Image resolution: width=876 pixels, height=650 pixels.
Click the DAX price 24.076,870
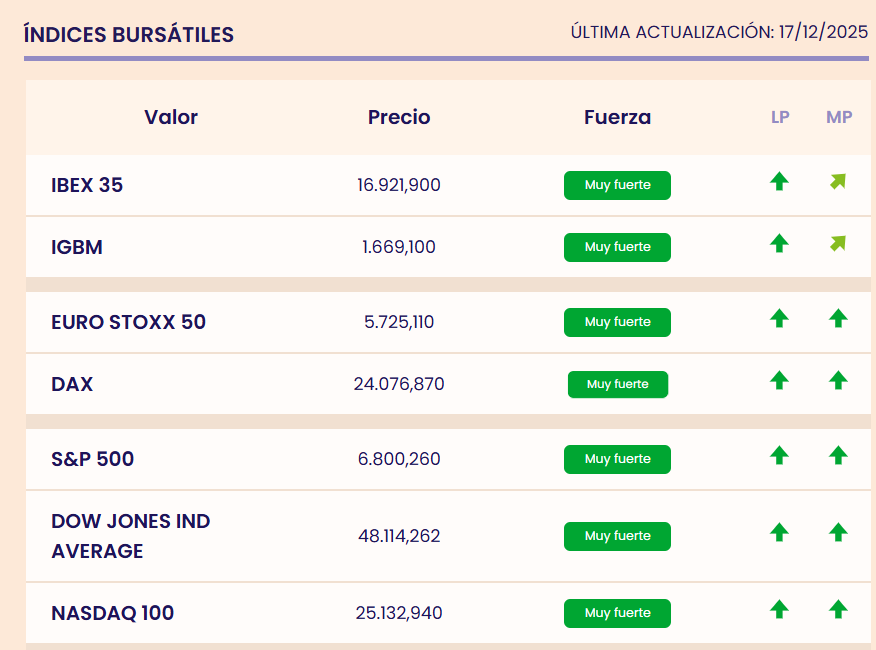(x=399, y=384)
